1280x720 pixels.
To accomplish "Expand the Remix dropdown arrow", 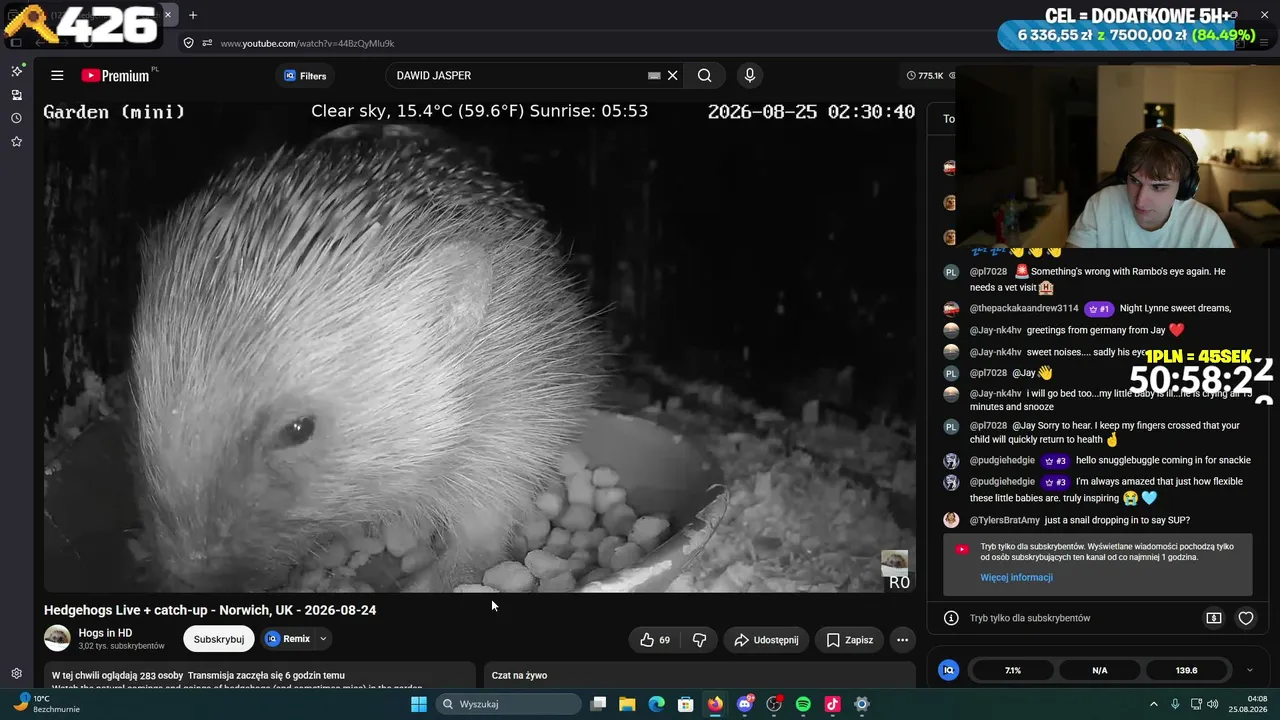I will 323,639.
